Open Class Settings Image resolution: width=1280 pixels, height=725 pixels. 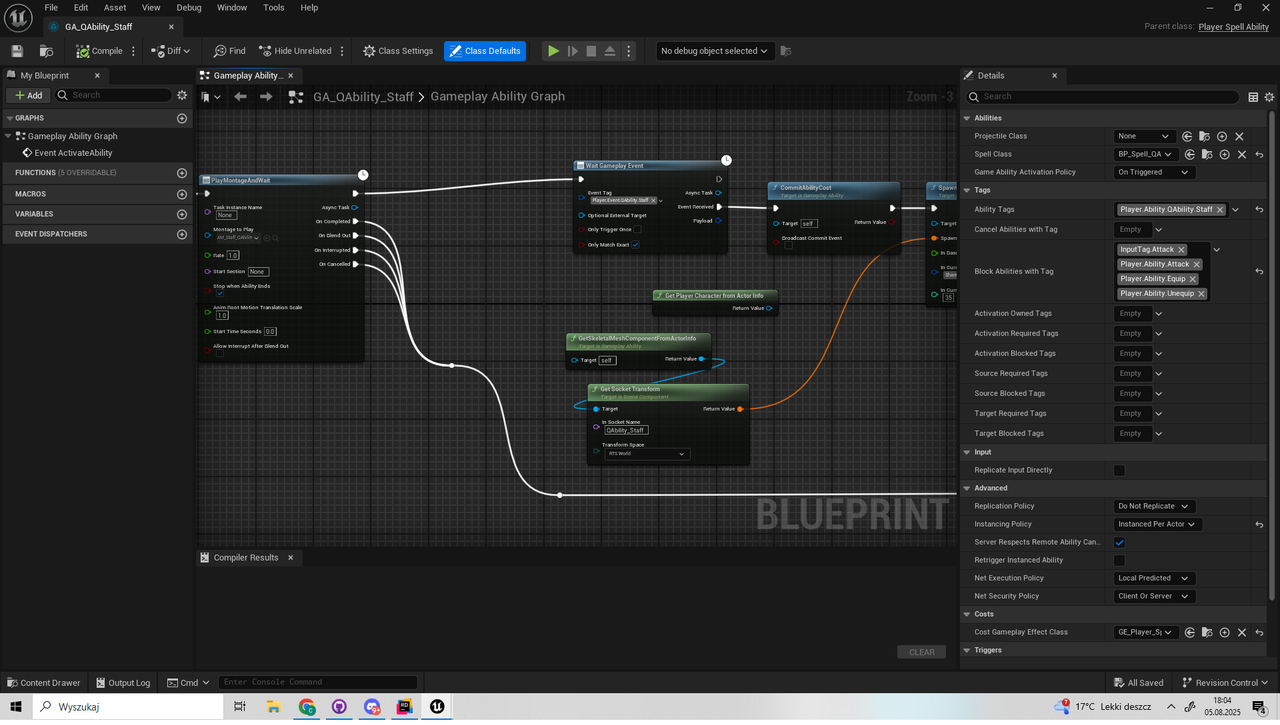pyautogui.click(x=398, y=51)
